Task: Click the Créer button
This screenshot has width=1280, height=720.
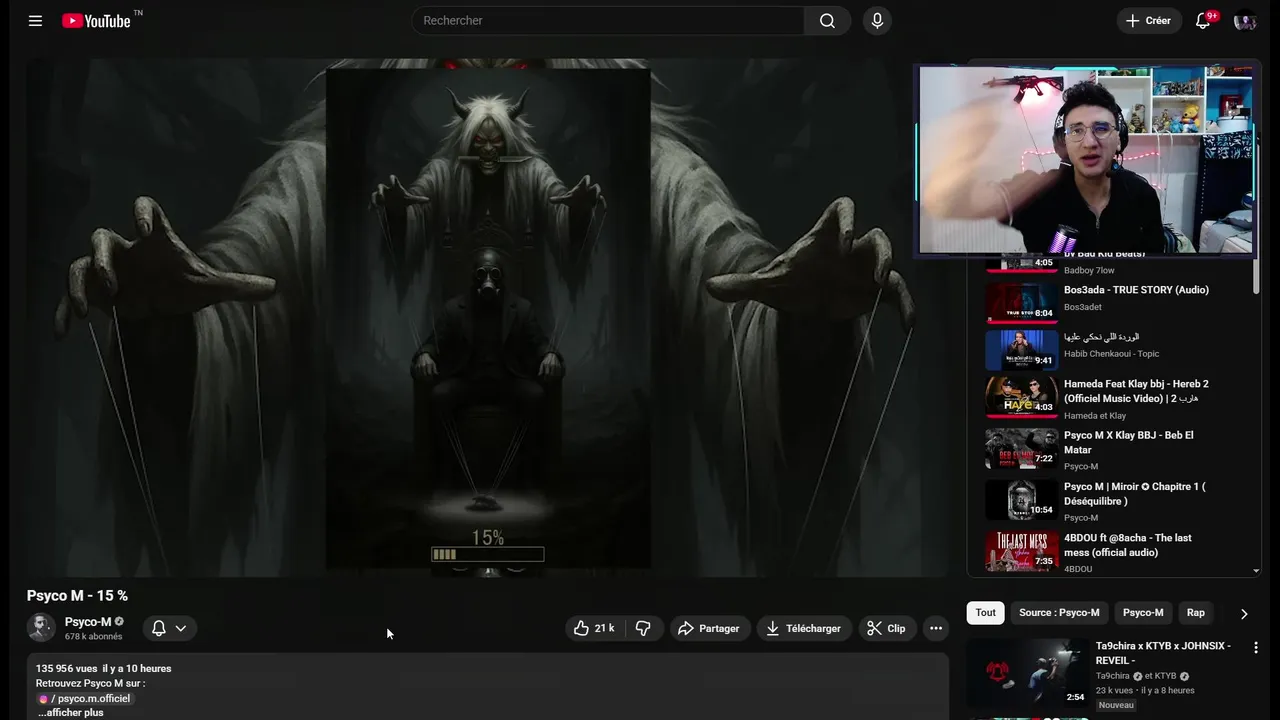Action: pyautogui.click(x=1148, y=21)
